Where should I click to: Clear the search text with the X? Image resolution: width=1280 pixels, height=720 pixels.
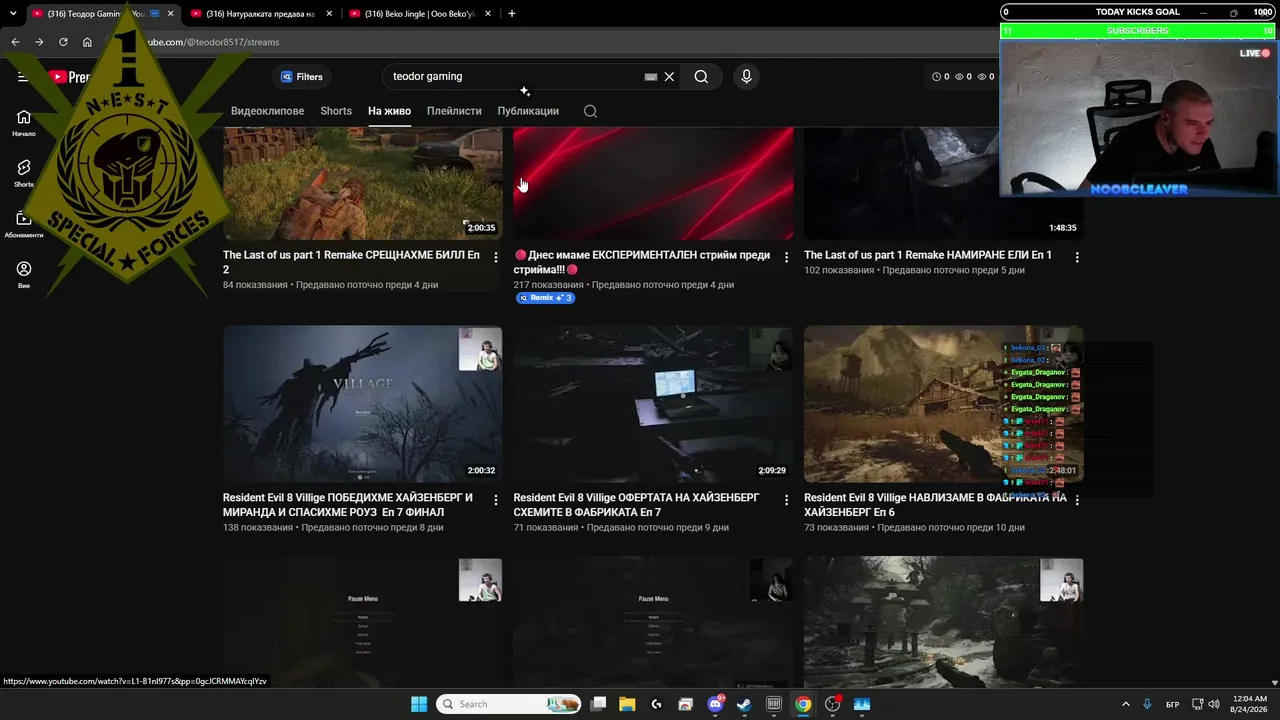point(670,76)
